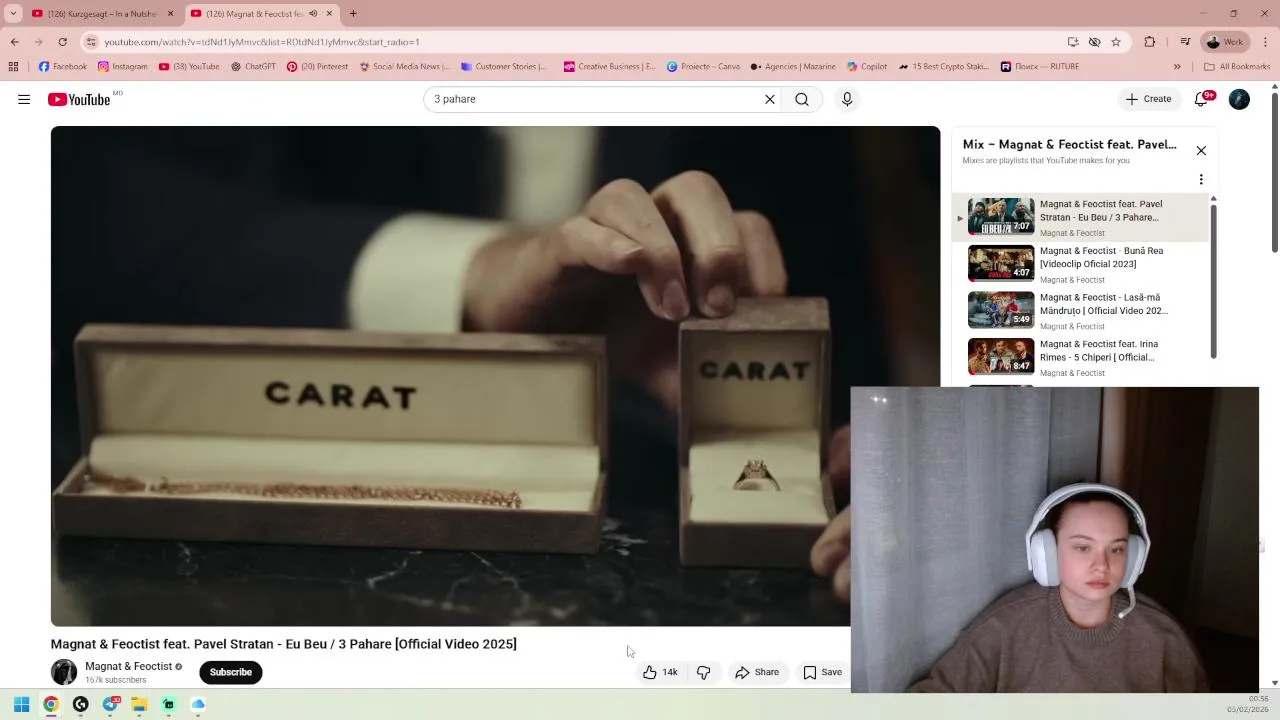Open the Chrome apps grid icon
The image size is (1280, 720).
13,67
